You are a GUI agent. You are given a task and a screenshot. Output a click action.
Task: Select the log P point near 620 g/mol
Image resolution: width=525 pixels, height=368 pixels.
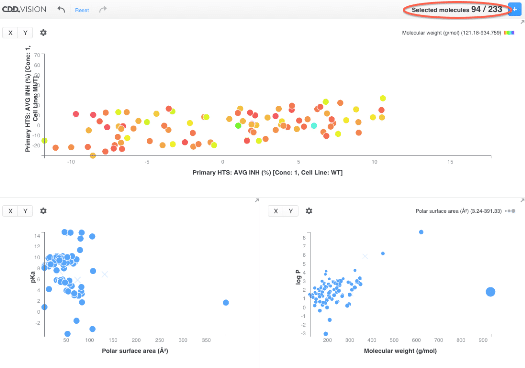(x=421, y=232)
